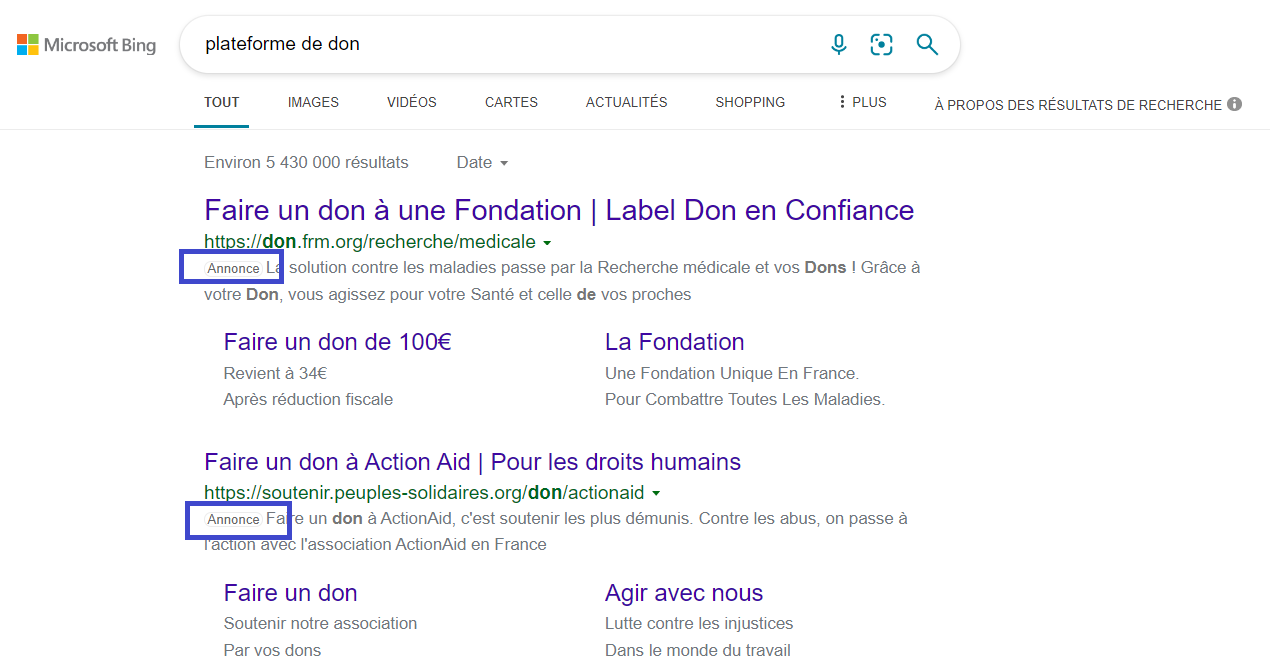This screenshot has height=664, width=1270.
Task: Click 'Environ 5 430 000 résultats' text
Action: coord(306,162)
